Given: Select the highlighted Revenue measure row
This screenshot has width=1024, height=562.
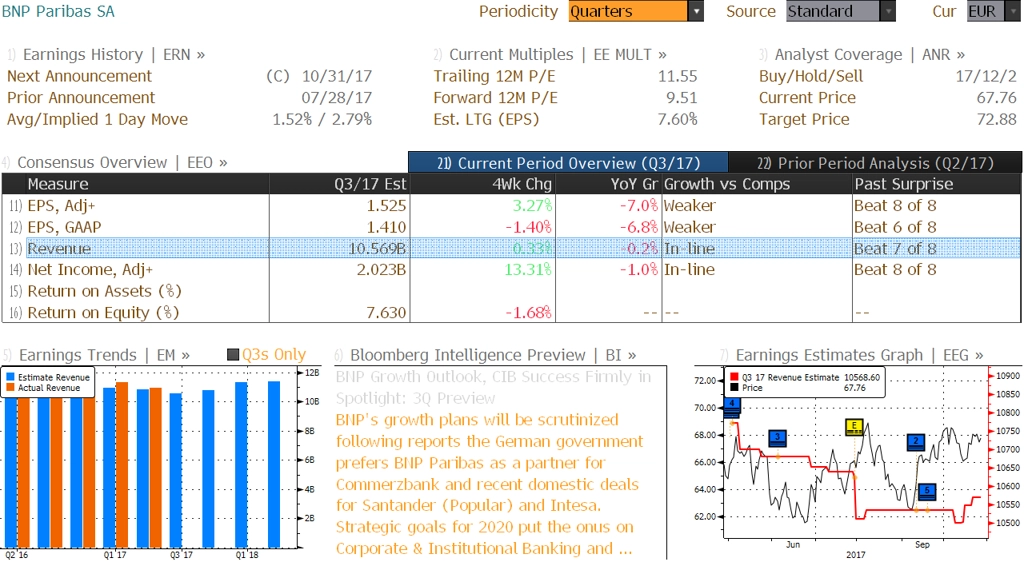Looking at the screenshot, I should (511, 249).
